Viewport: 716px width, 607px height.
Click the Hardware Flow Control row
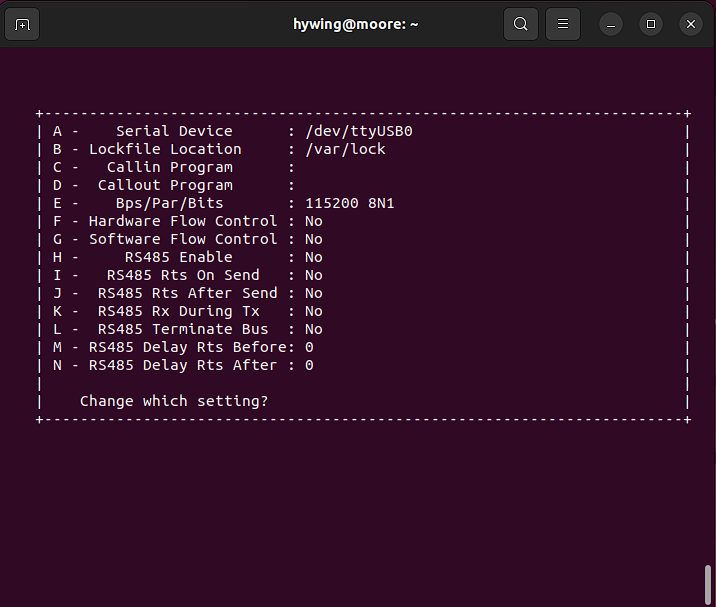pos(182,221)
